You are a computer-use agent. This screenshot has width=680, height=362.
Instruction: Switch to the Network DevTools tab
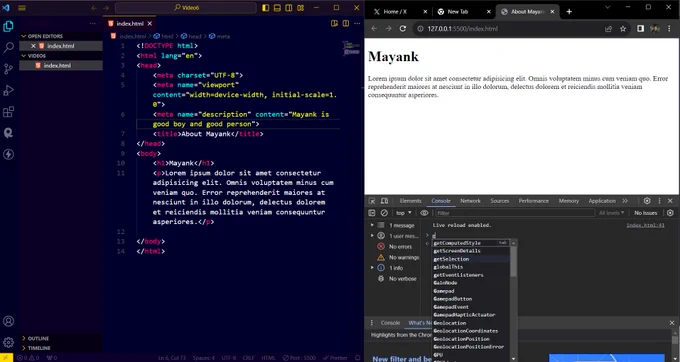[x=470, y=201]
